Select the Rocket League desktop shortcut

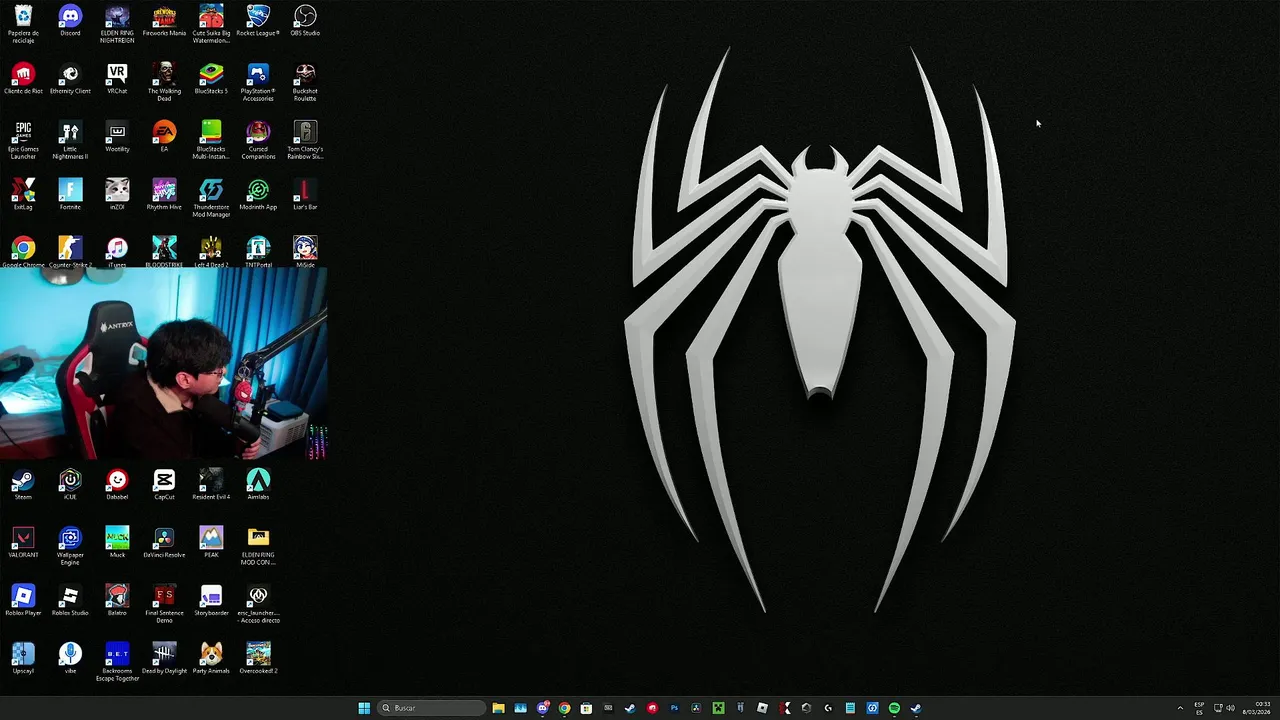point(258,21)
